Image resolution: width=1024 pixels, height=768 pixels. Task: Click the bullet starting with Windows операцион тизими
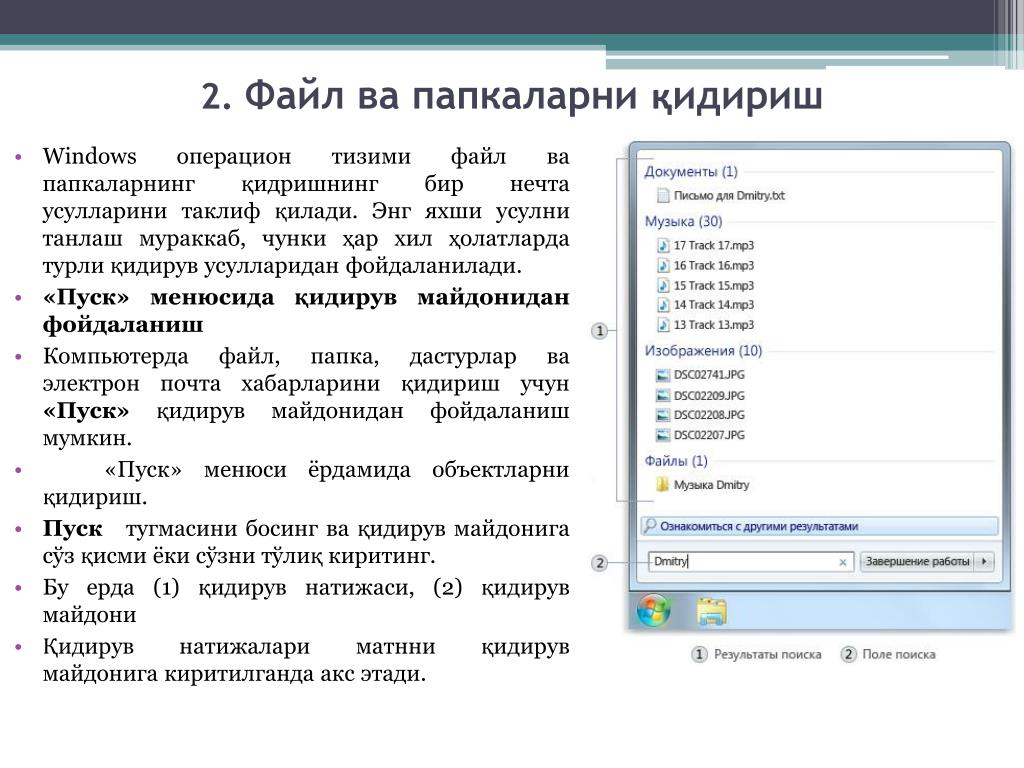(306, 211)
